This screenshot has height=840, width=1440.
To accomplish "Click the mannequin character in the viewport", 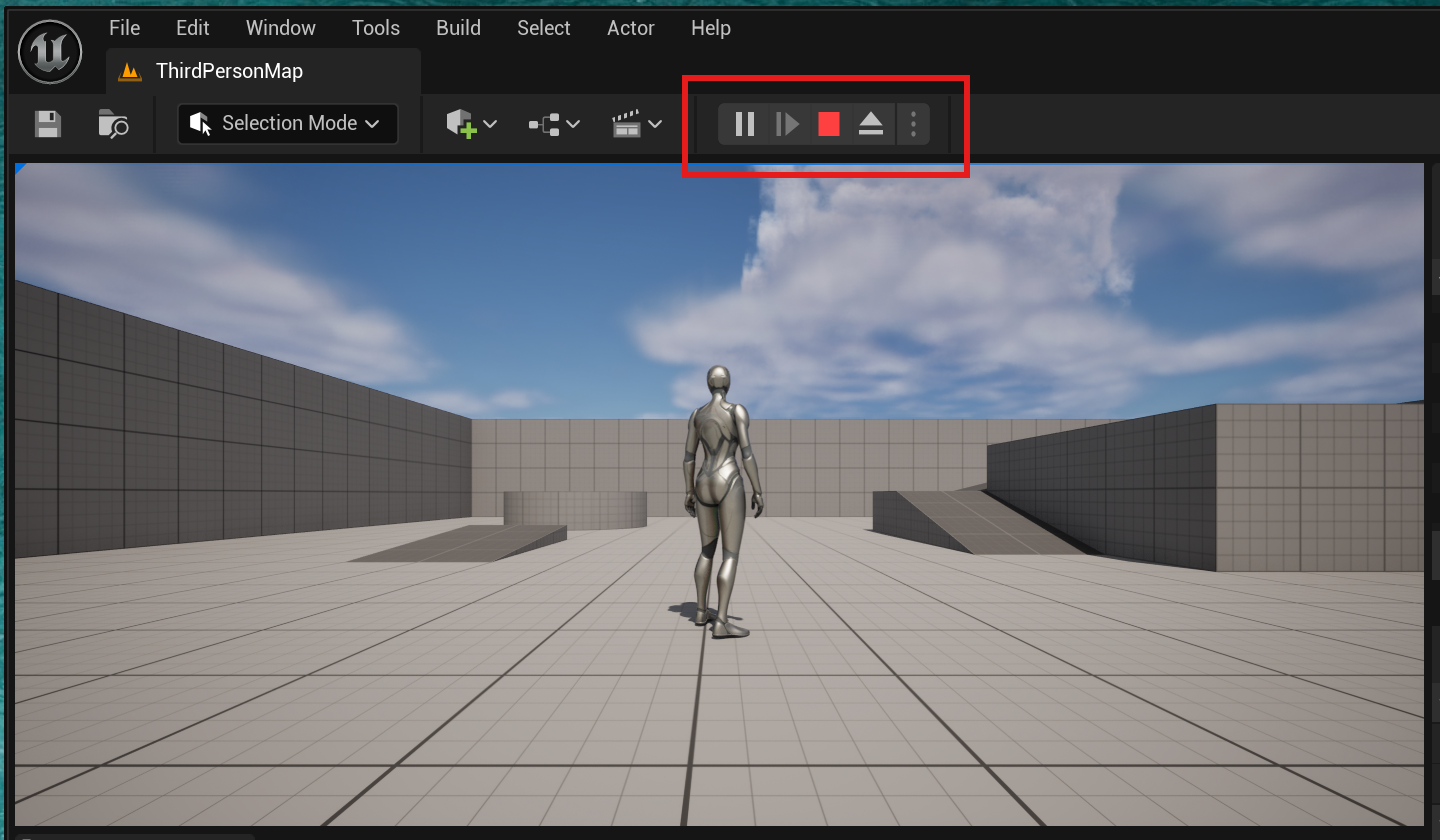I will click(x=721, y=500).
